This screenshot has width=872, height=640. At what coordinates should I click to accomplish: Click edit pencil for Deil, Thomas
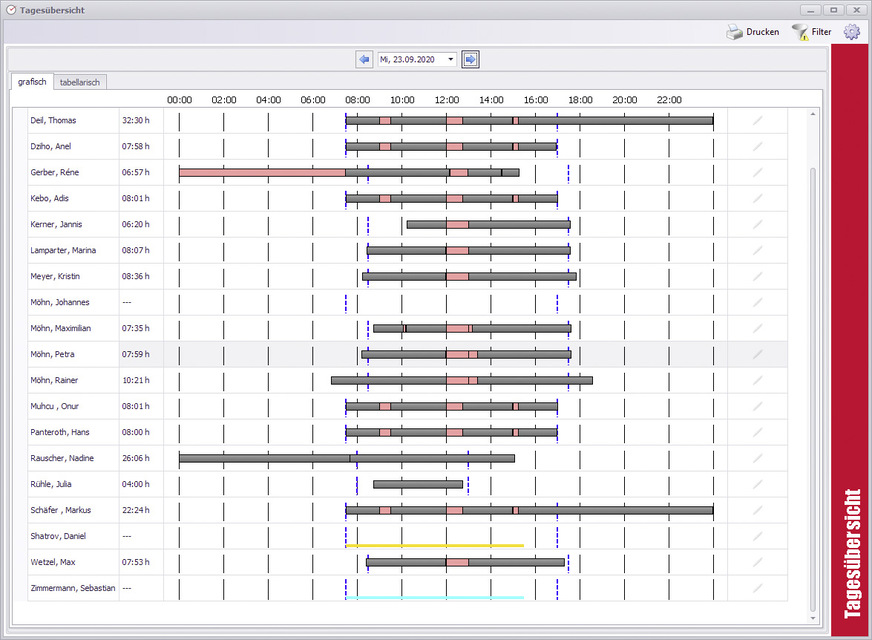pyautogui.click(x=757, y=121)
